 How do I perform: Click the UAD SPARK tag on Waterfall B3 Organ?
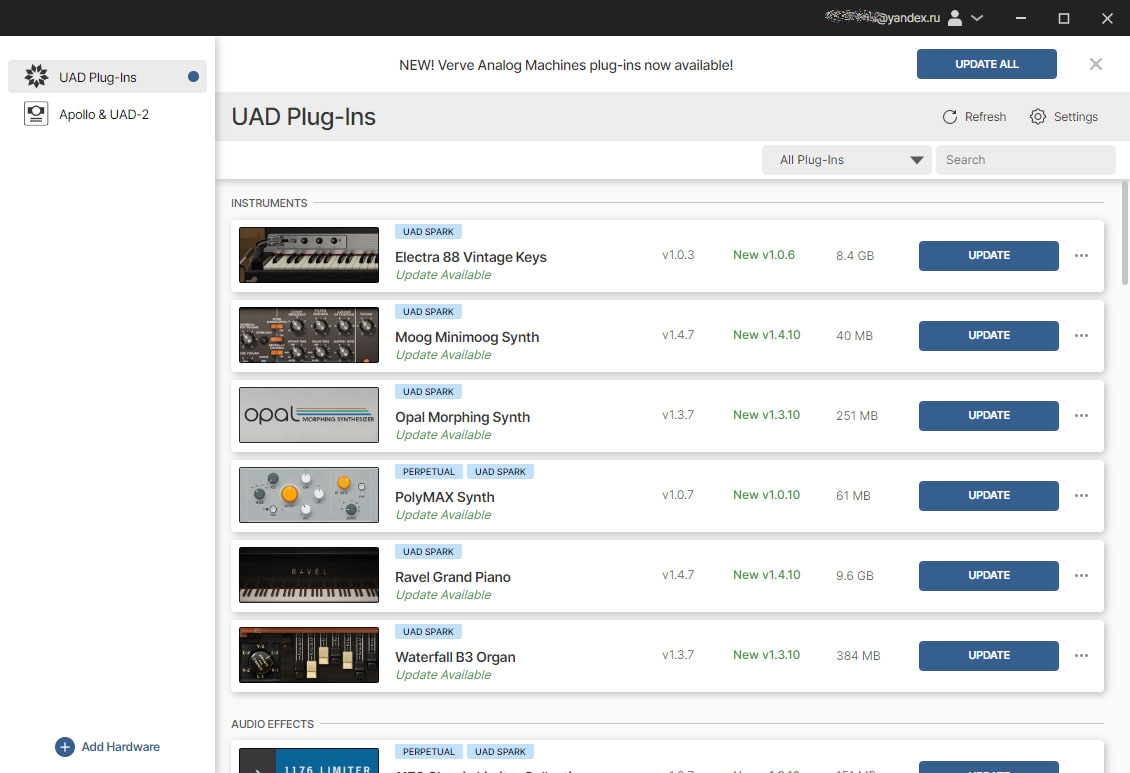428,632
